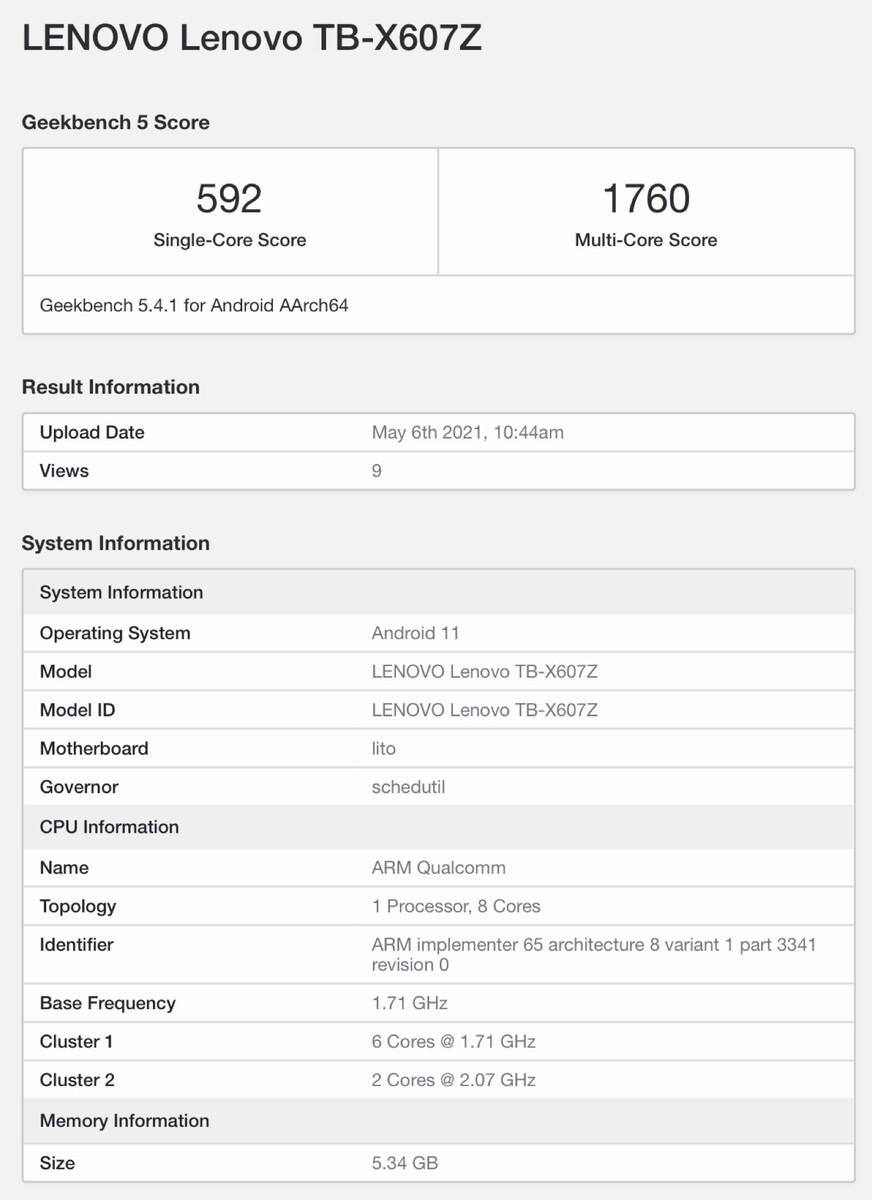This screenshot has height=1200, width=872.
Task: Click the Geekbench 5.4.1 for Android AArch64 text
Action: tap(194, 305)
